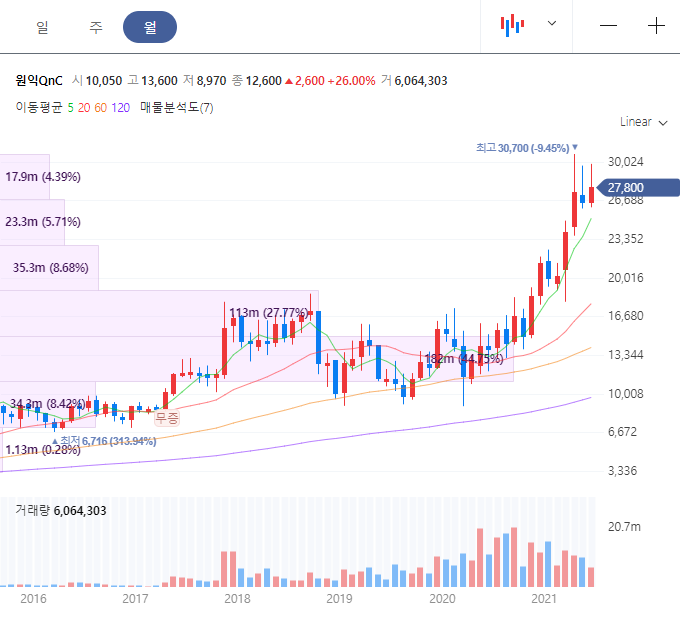Screen dimensions: 697x630
Task: Click the 3,336 price axis label
Action: pos(622,471)
